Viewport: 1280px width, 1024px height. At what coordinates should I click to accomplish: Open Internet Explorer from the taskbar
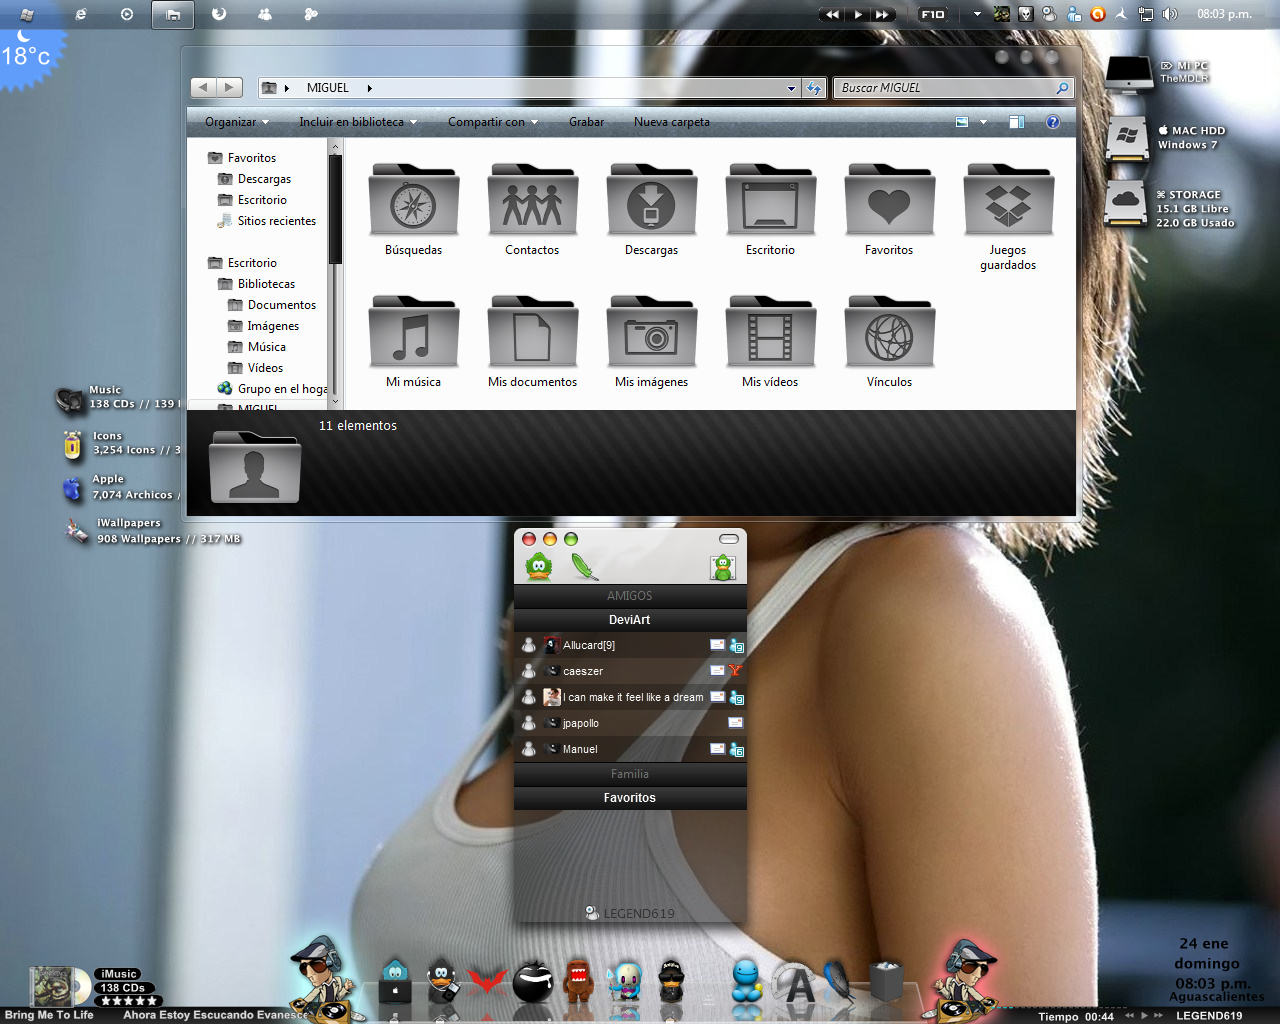[81, 14]
